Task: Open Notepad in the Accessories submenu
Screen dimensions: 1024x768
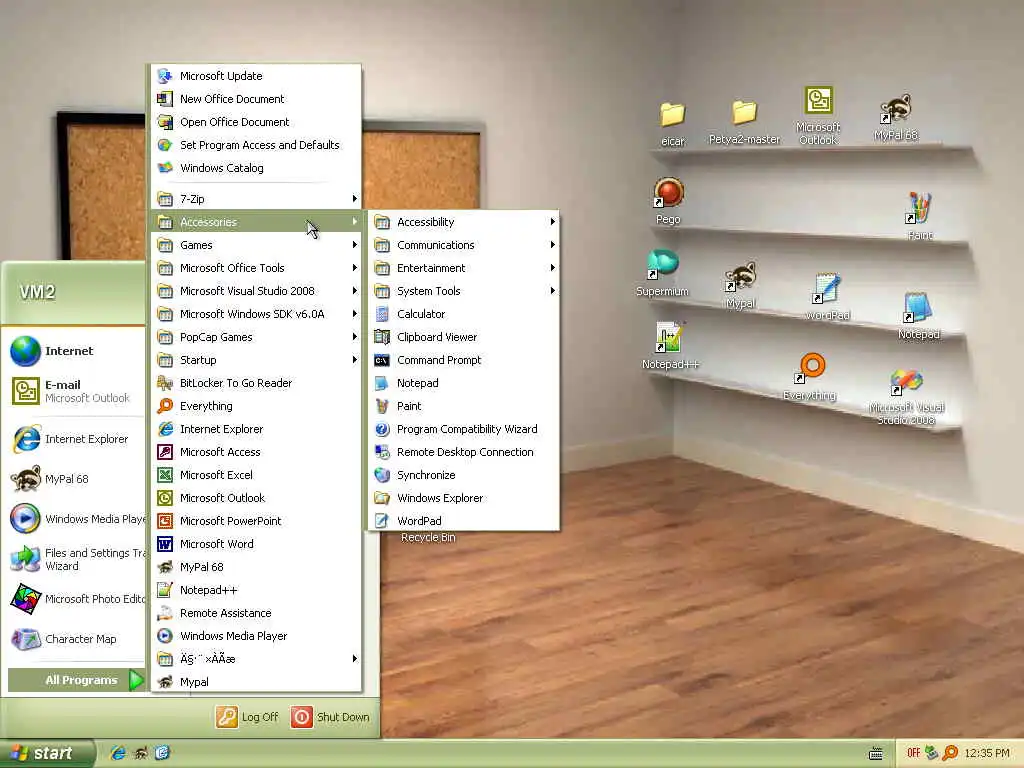Action: (x=464, y=383)
